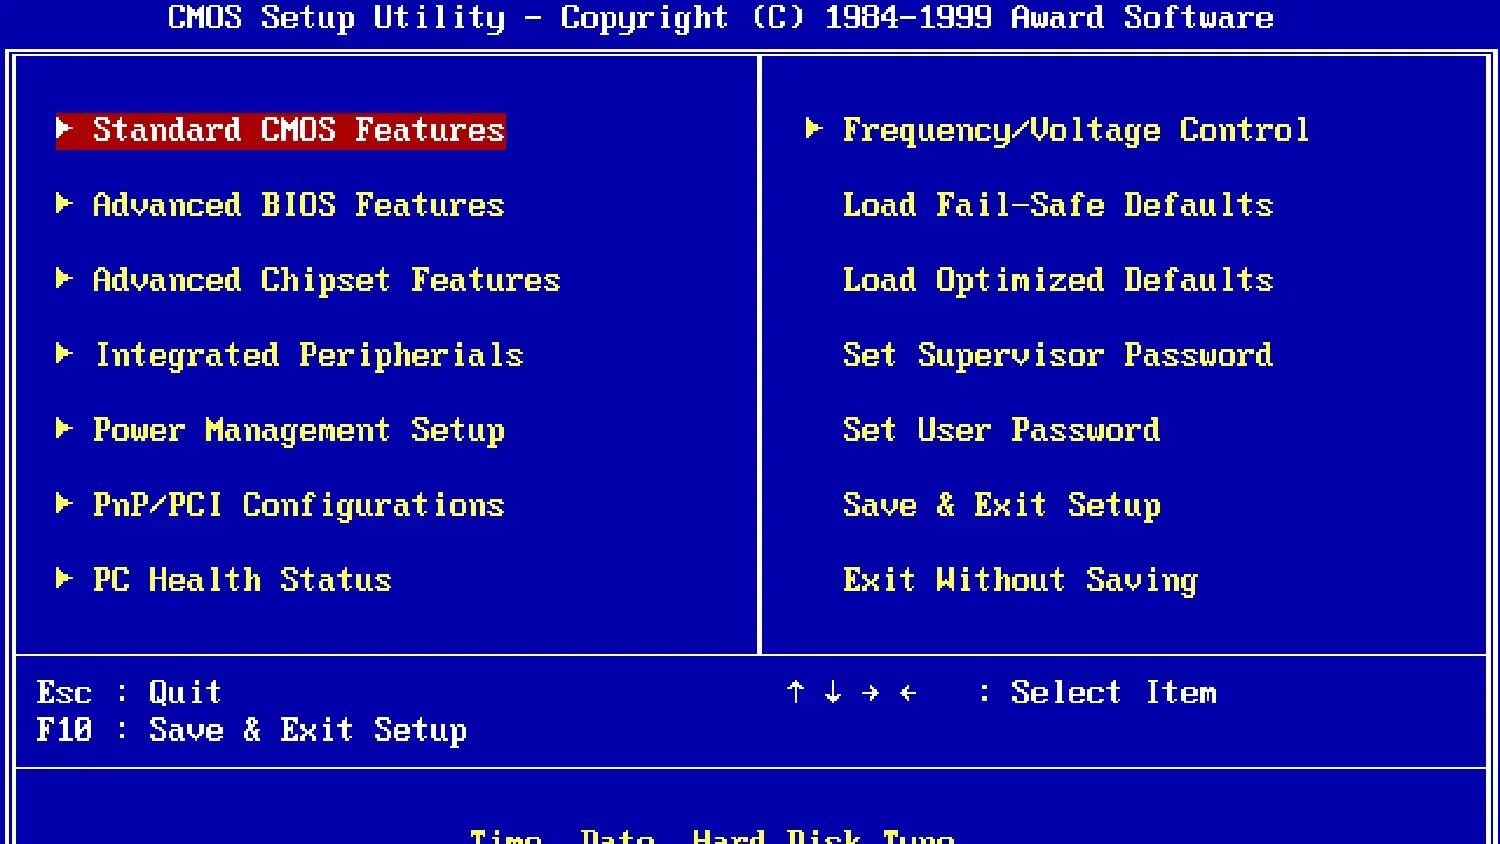Click the down arrow key symbol
This screenshot has width=1500, height=844.
coord(833,692)
